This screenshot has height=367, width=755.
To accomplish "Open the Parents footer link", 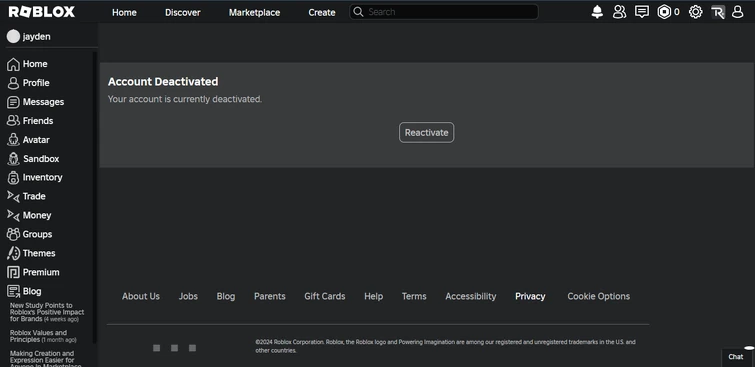I will tap(270, 297).
